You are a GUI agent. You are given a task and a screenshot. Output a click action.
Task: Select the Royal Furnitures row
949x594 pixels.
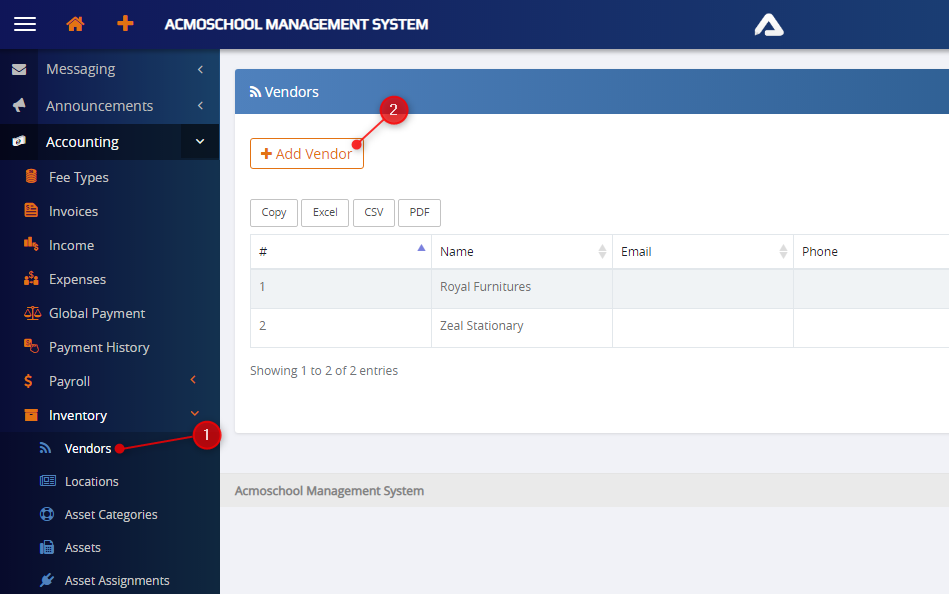[485, 287]
